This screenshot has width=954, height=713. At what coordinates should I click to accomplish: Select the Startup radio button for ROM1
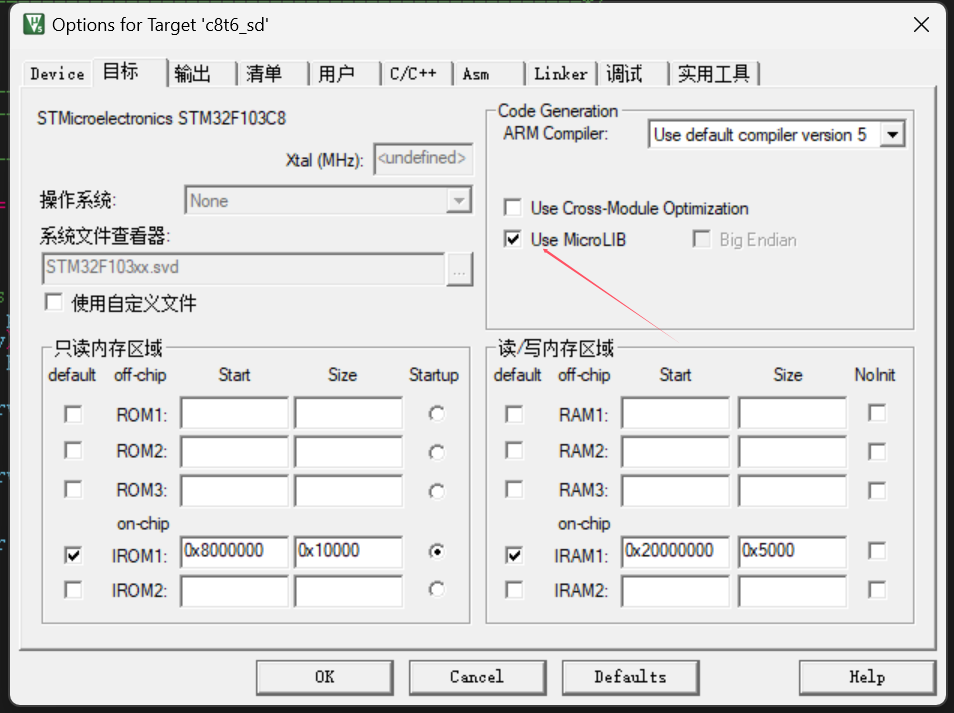pos(435,413)
